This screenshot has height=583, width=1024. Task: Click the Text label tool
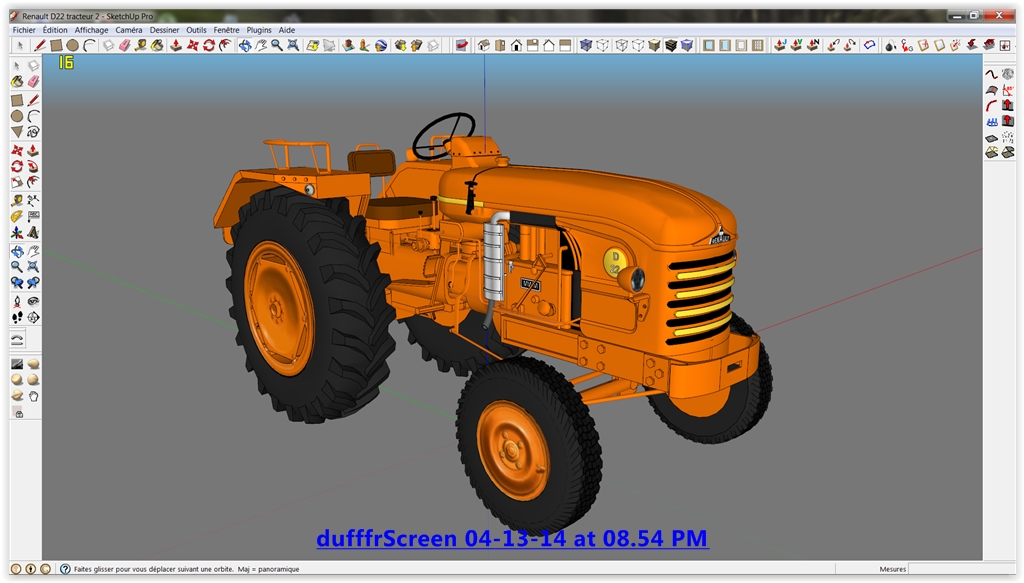click(x=33, y=216)
